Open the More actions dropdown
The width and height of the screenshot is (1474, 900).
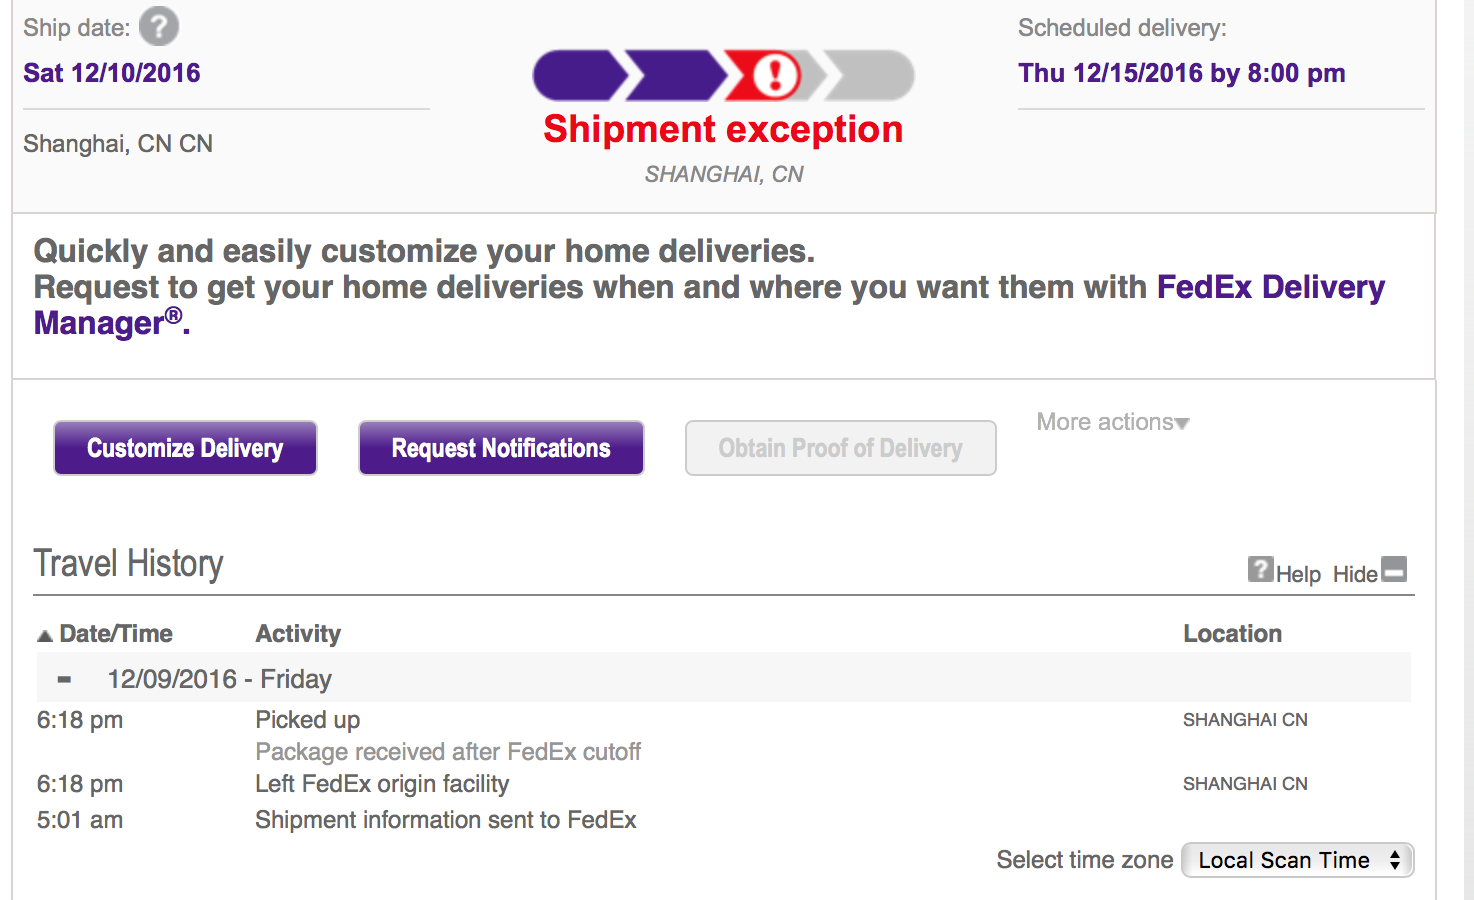click(1112, 422)
